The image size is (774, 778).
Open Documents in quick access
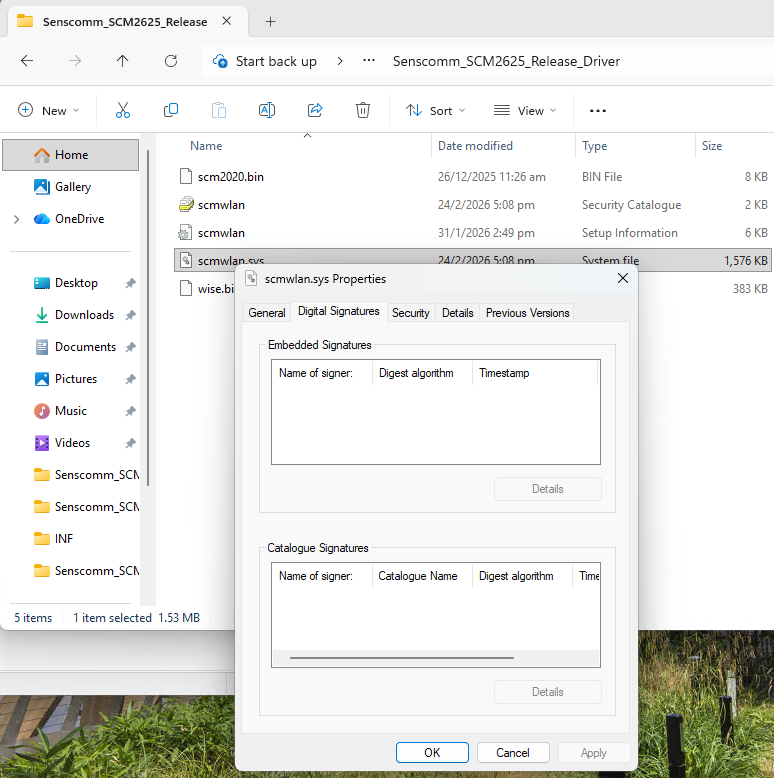click(85, 347)
